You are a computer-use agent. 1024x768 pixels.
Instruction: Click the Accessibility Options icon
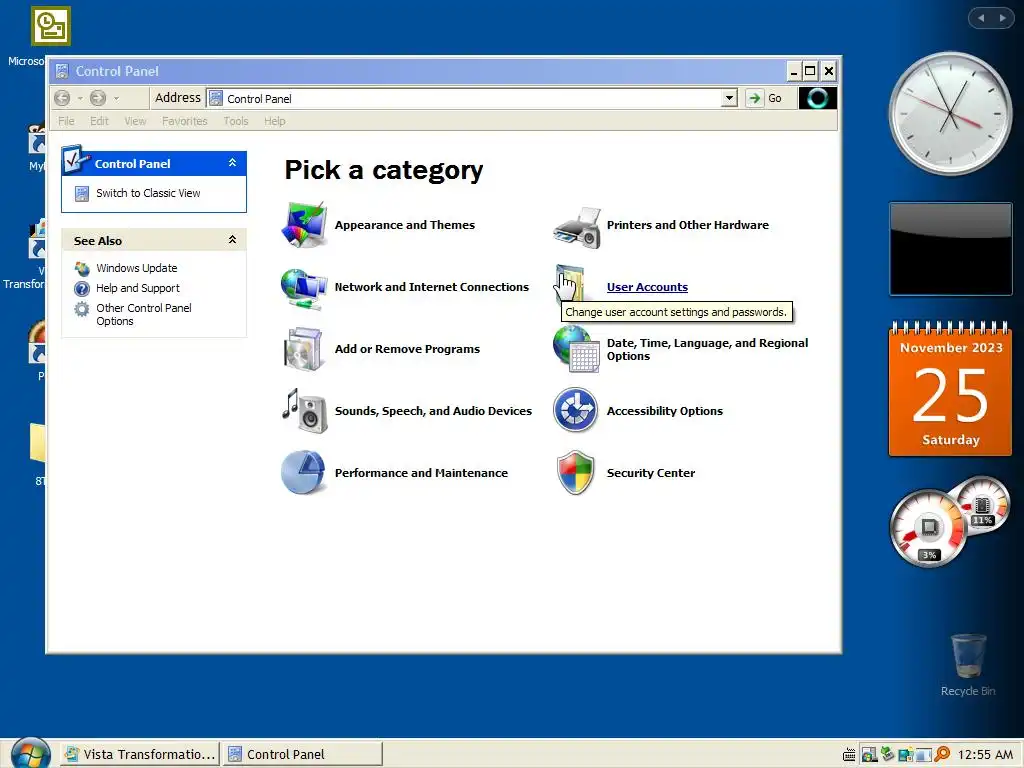(x=575, y=410)
